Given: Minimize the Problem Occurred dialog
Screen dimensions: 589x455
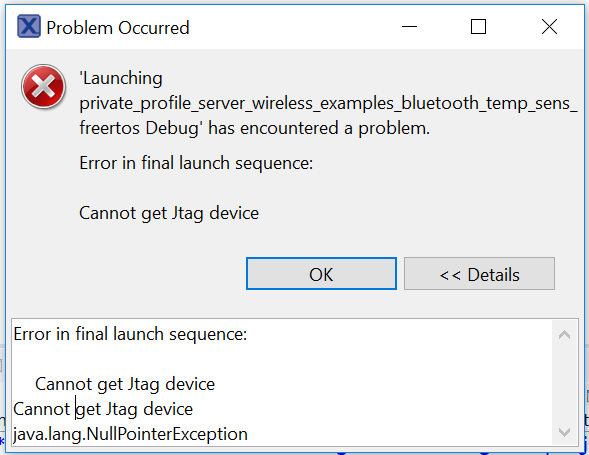Looking at the screenshot, I should pyautogui.click(x=409, y=27).
